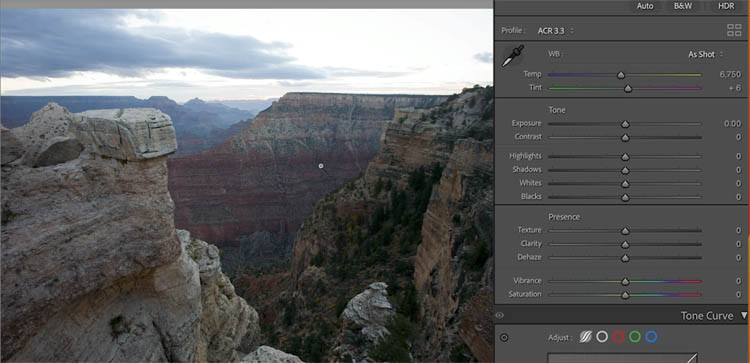Select the parametric curve adjust icon
Image resolution: width=750 pixels, height=363 pixels.
click(585, 337)
